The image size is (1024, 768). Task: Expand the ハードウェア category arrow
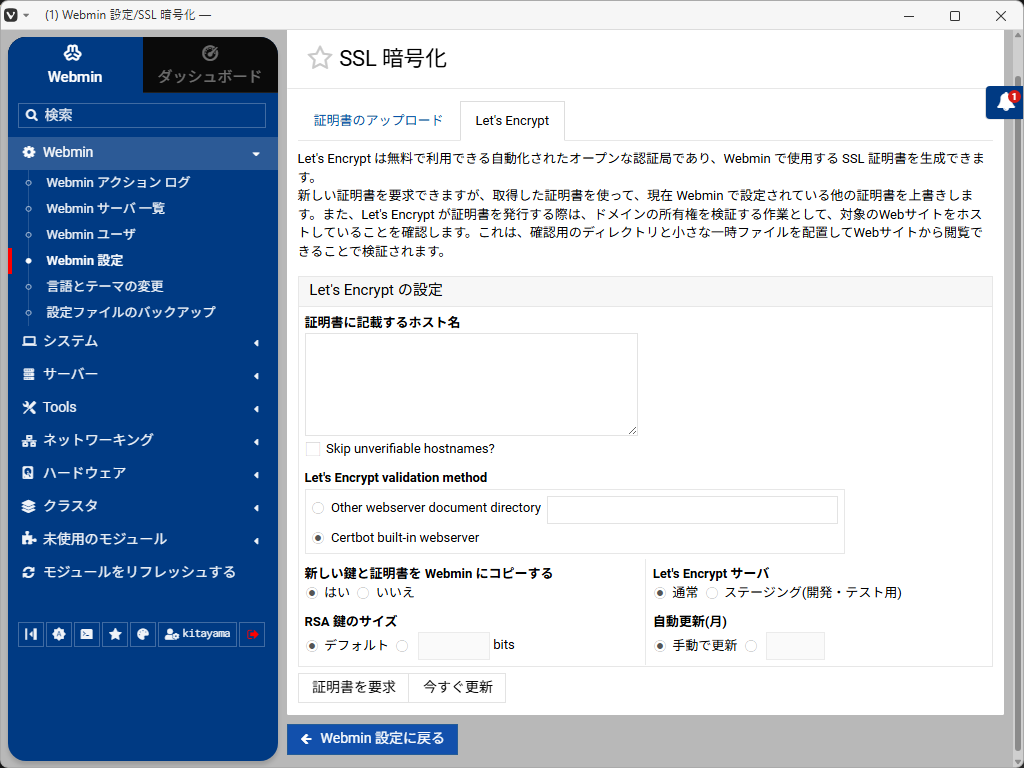(x=256, y=475)
